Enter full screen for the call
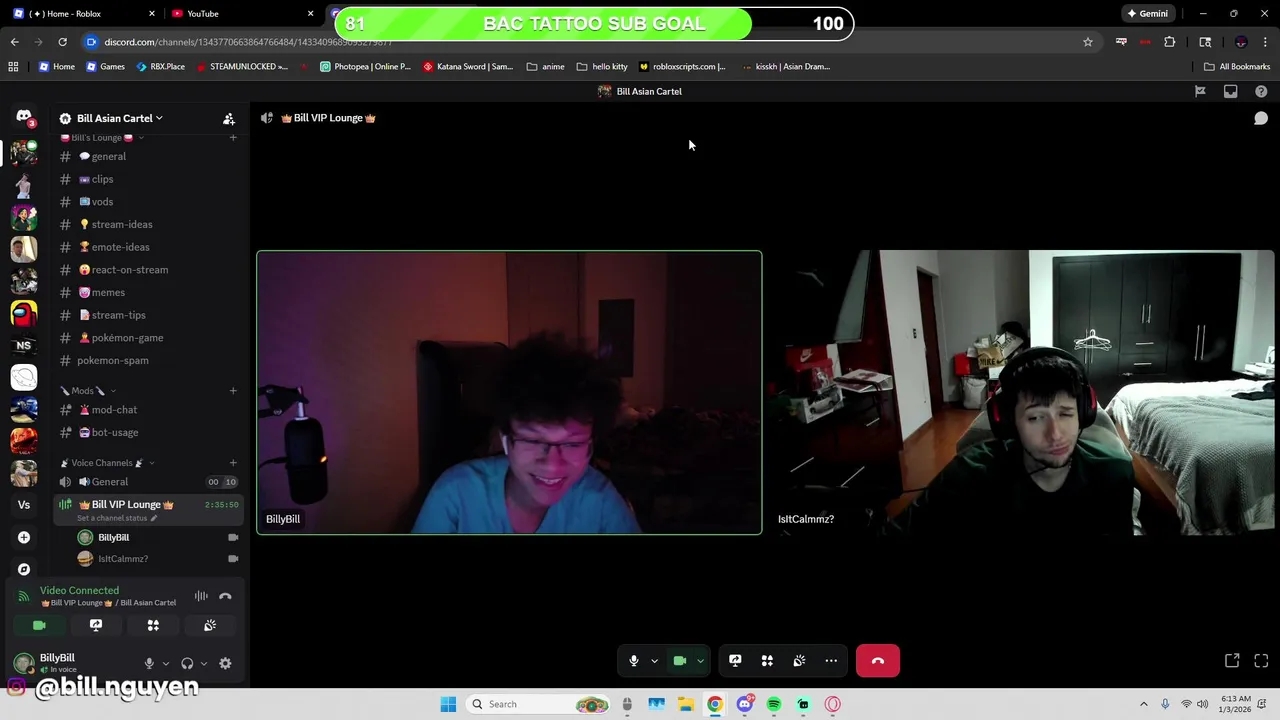Screen dimensions: 1280x720 (1261, 661)
